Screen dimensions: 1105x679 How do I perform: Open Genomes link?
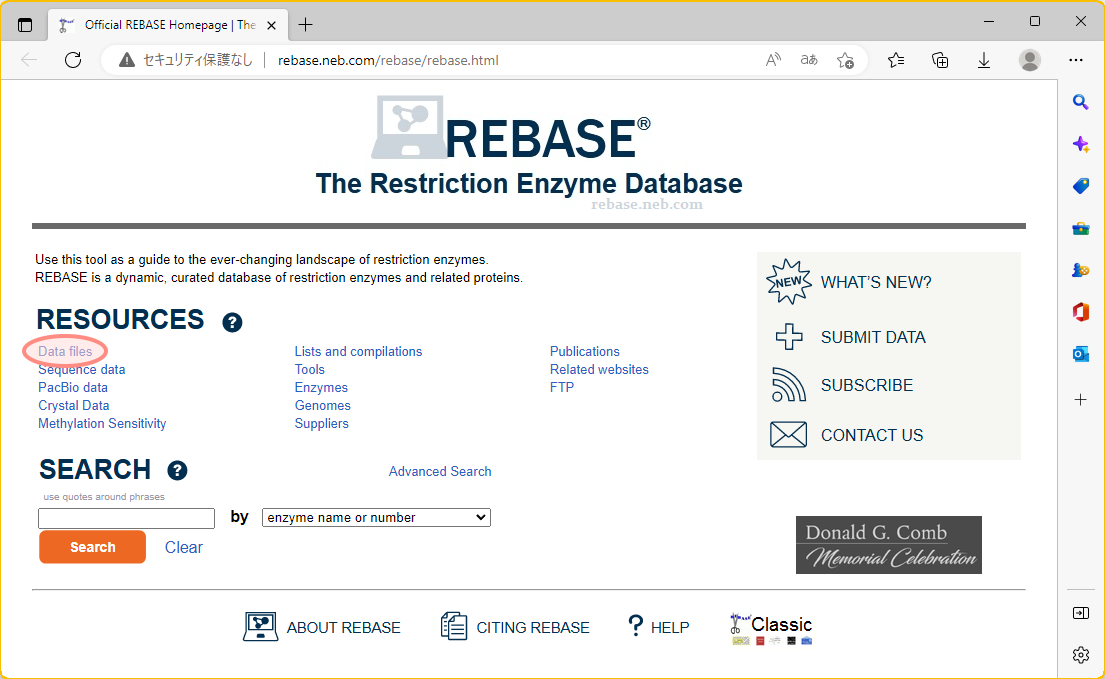pyautogui.click(x=322, y=406)
